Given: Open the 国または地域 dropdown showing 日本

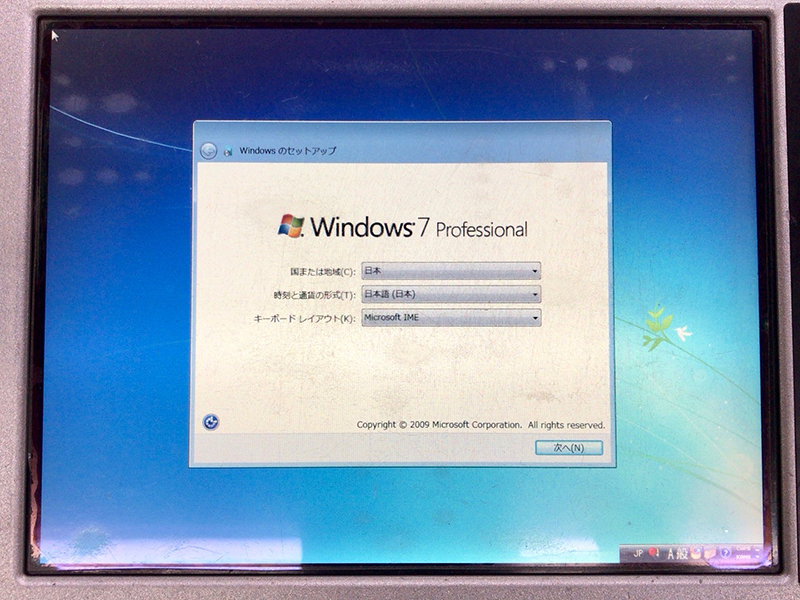Looking at the screenshot, I should (451, 271).
